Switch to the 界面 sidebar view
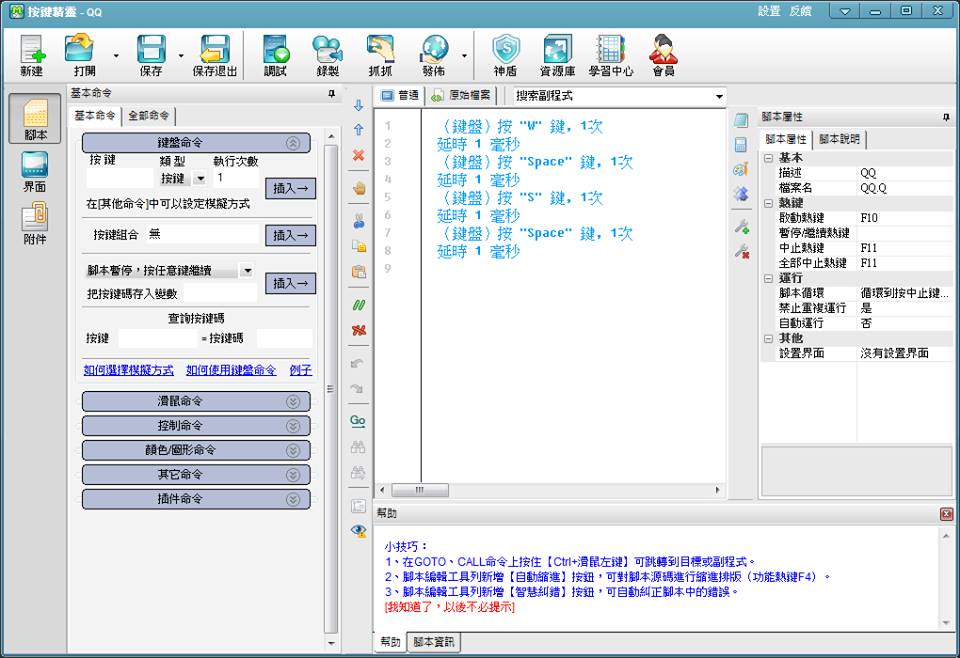 [x=34, y=172]
